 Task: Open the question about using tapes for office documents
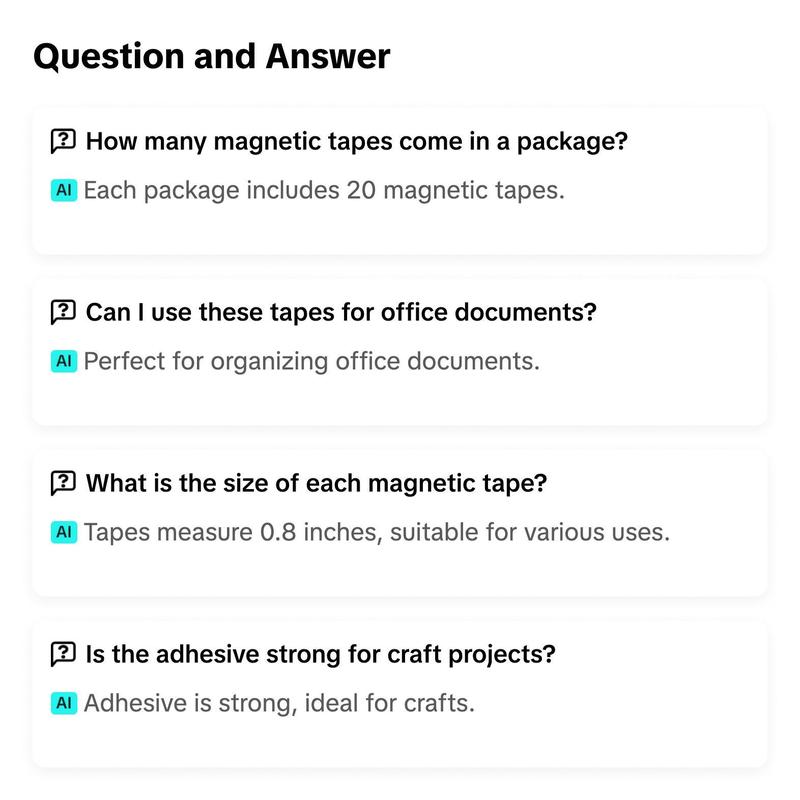pos(341,312)
